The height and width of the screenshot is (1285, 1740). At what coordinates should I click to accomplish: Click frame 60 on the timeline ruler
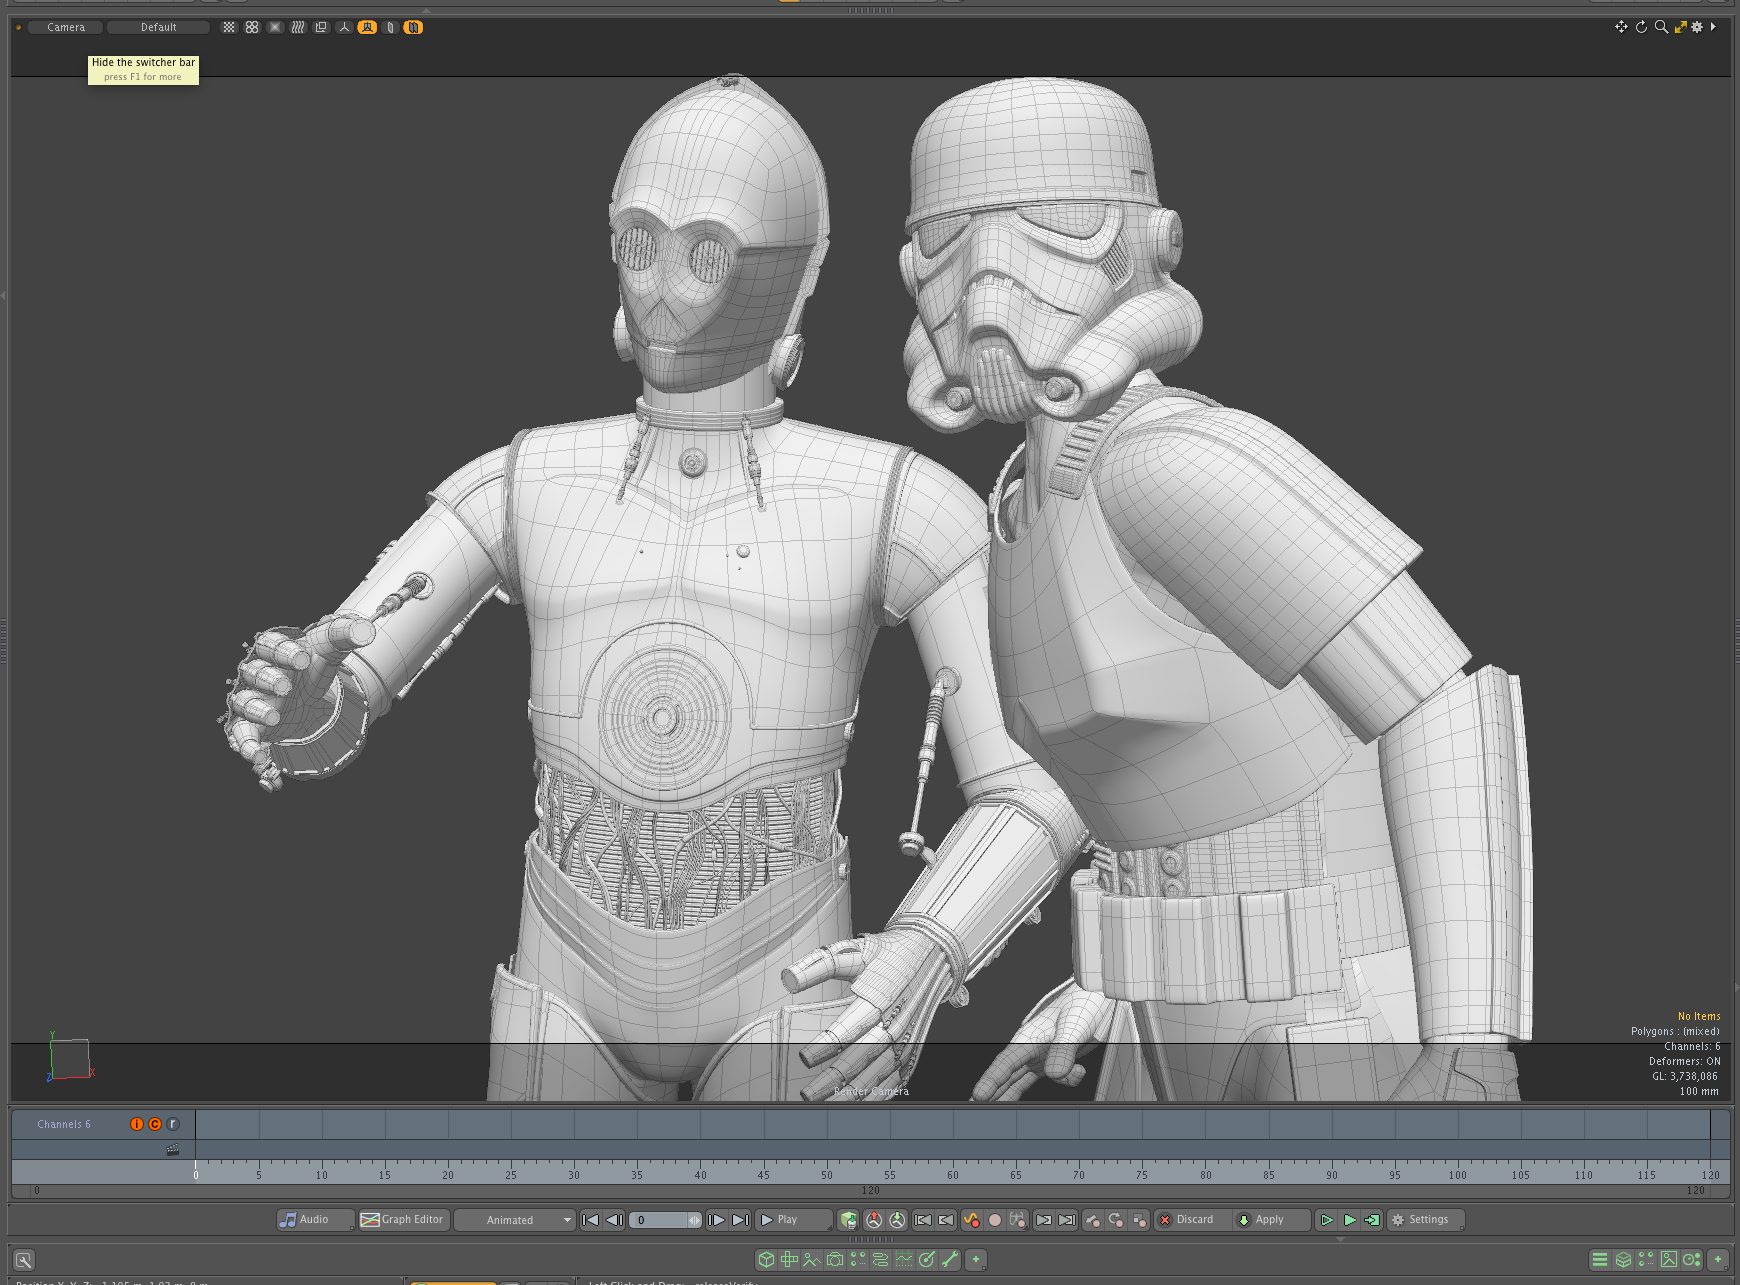(x=952, y=1171)
